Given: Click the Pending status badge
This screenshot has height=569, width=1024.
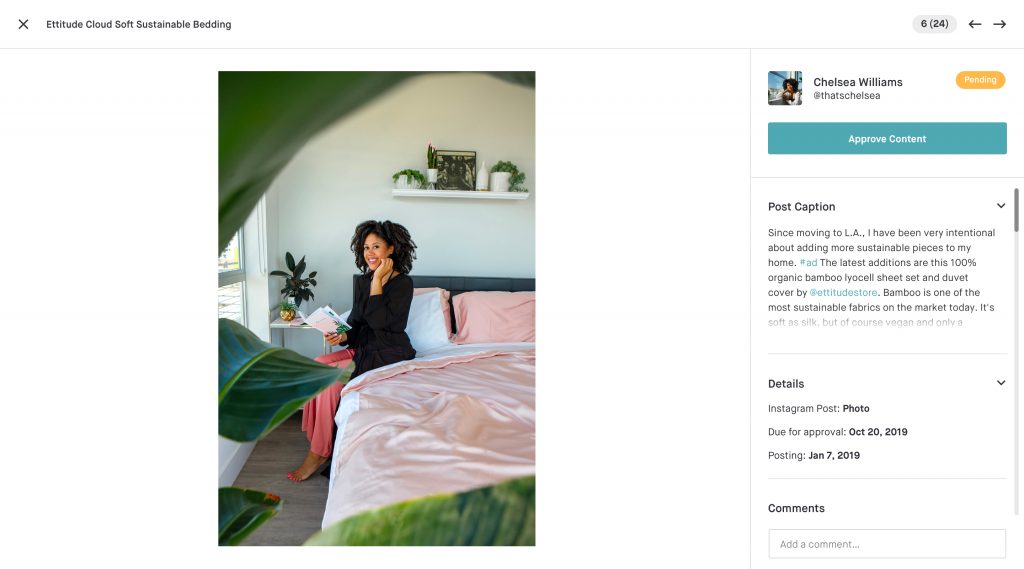Looking at the screenshot, I should tap(980, 80).
